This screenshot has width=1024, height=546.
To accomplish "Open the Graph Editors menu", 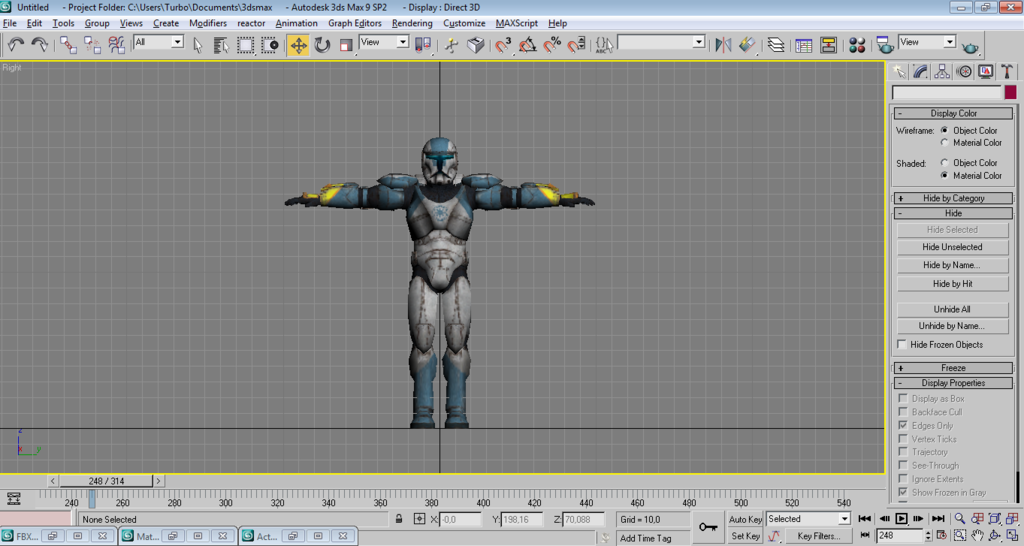I will 355,23.
